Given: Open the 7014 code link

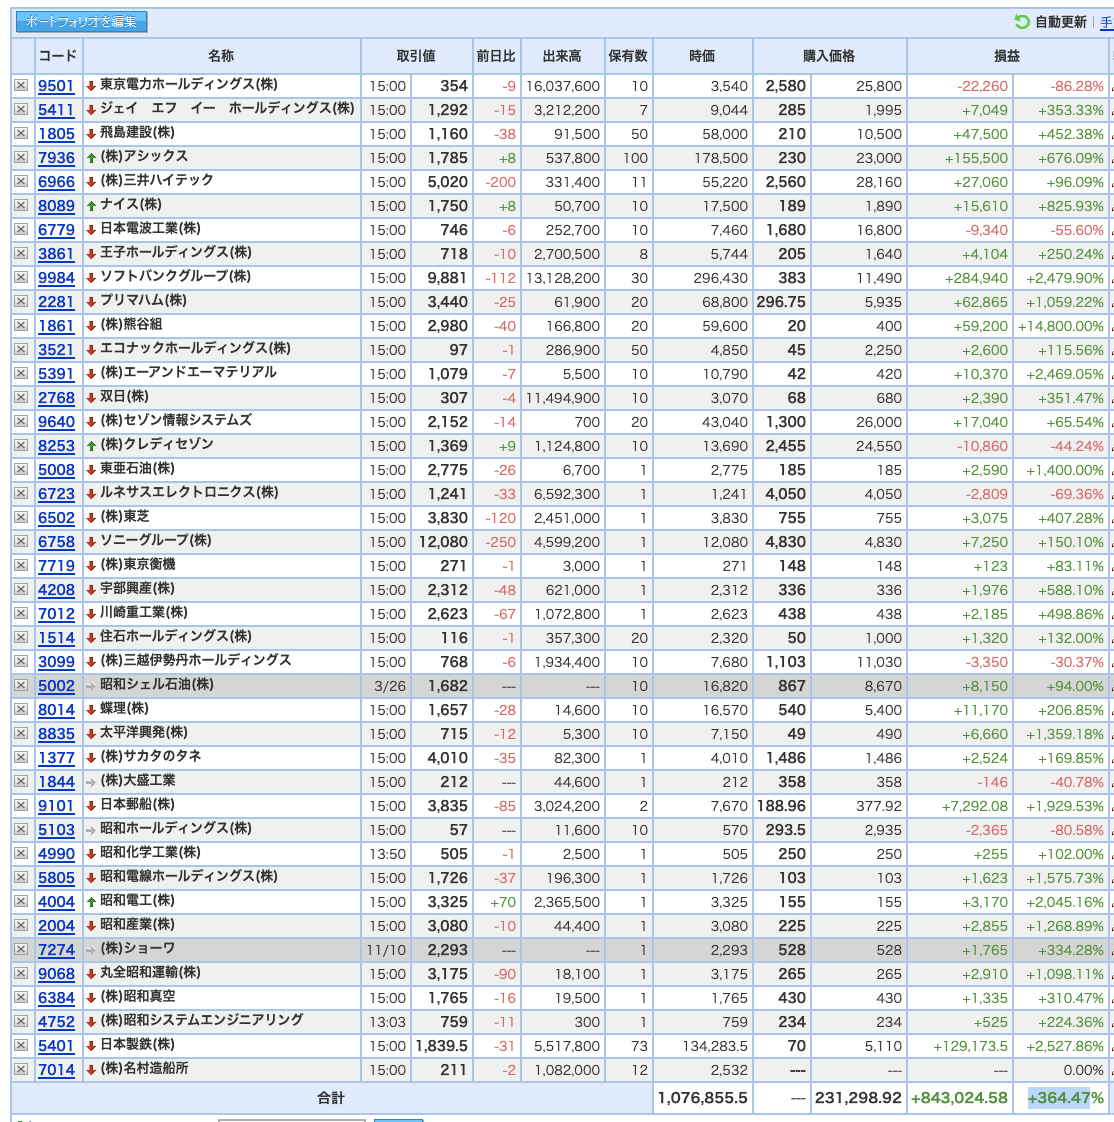Looking at the screenshot, I should (x=56, y=1070).
